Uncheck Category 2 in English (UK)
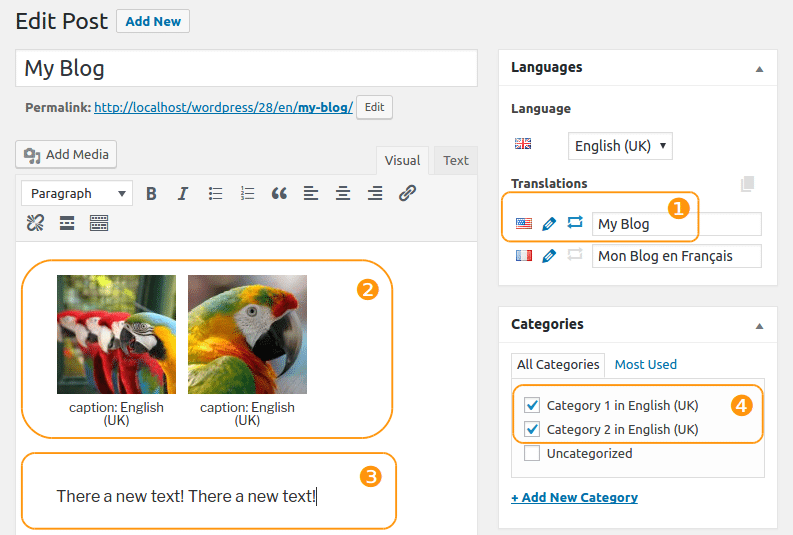 (x=532, y=430)
